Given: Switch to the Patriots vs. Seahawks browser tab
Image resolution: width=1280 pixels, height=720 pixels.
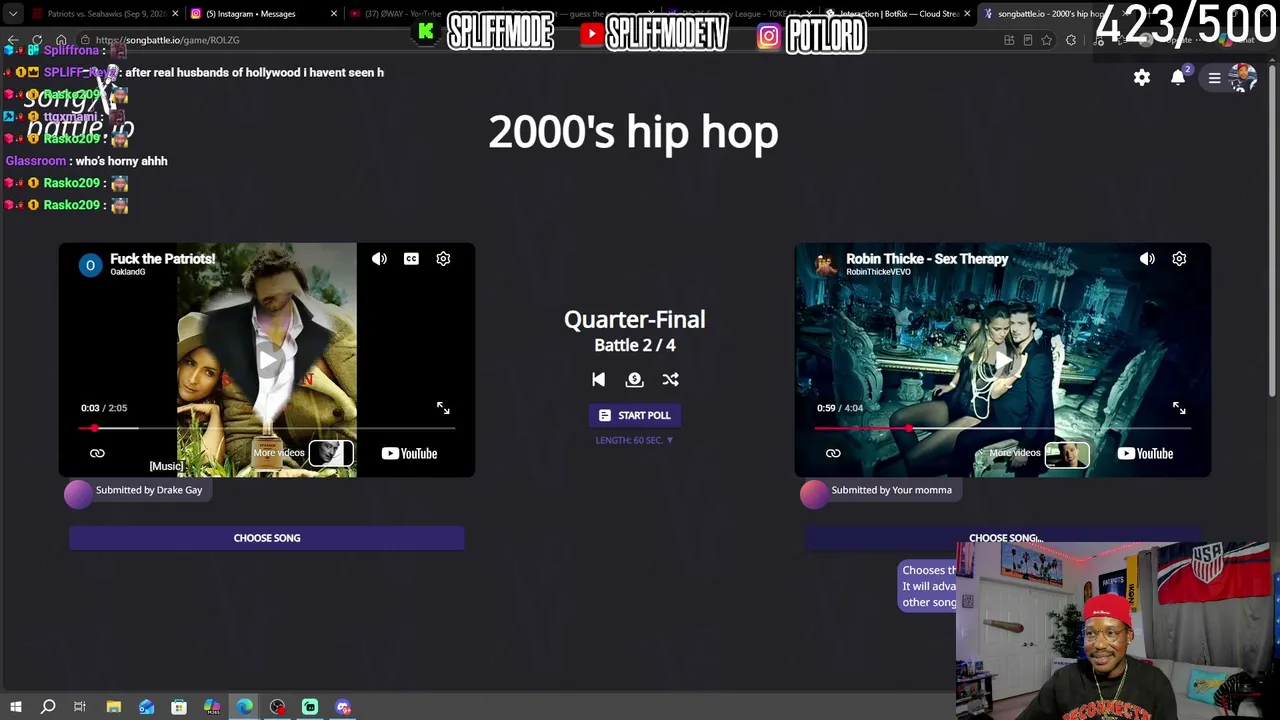Looking at the screenshot, I should pyautogui.click(x=105, y=14).
